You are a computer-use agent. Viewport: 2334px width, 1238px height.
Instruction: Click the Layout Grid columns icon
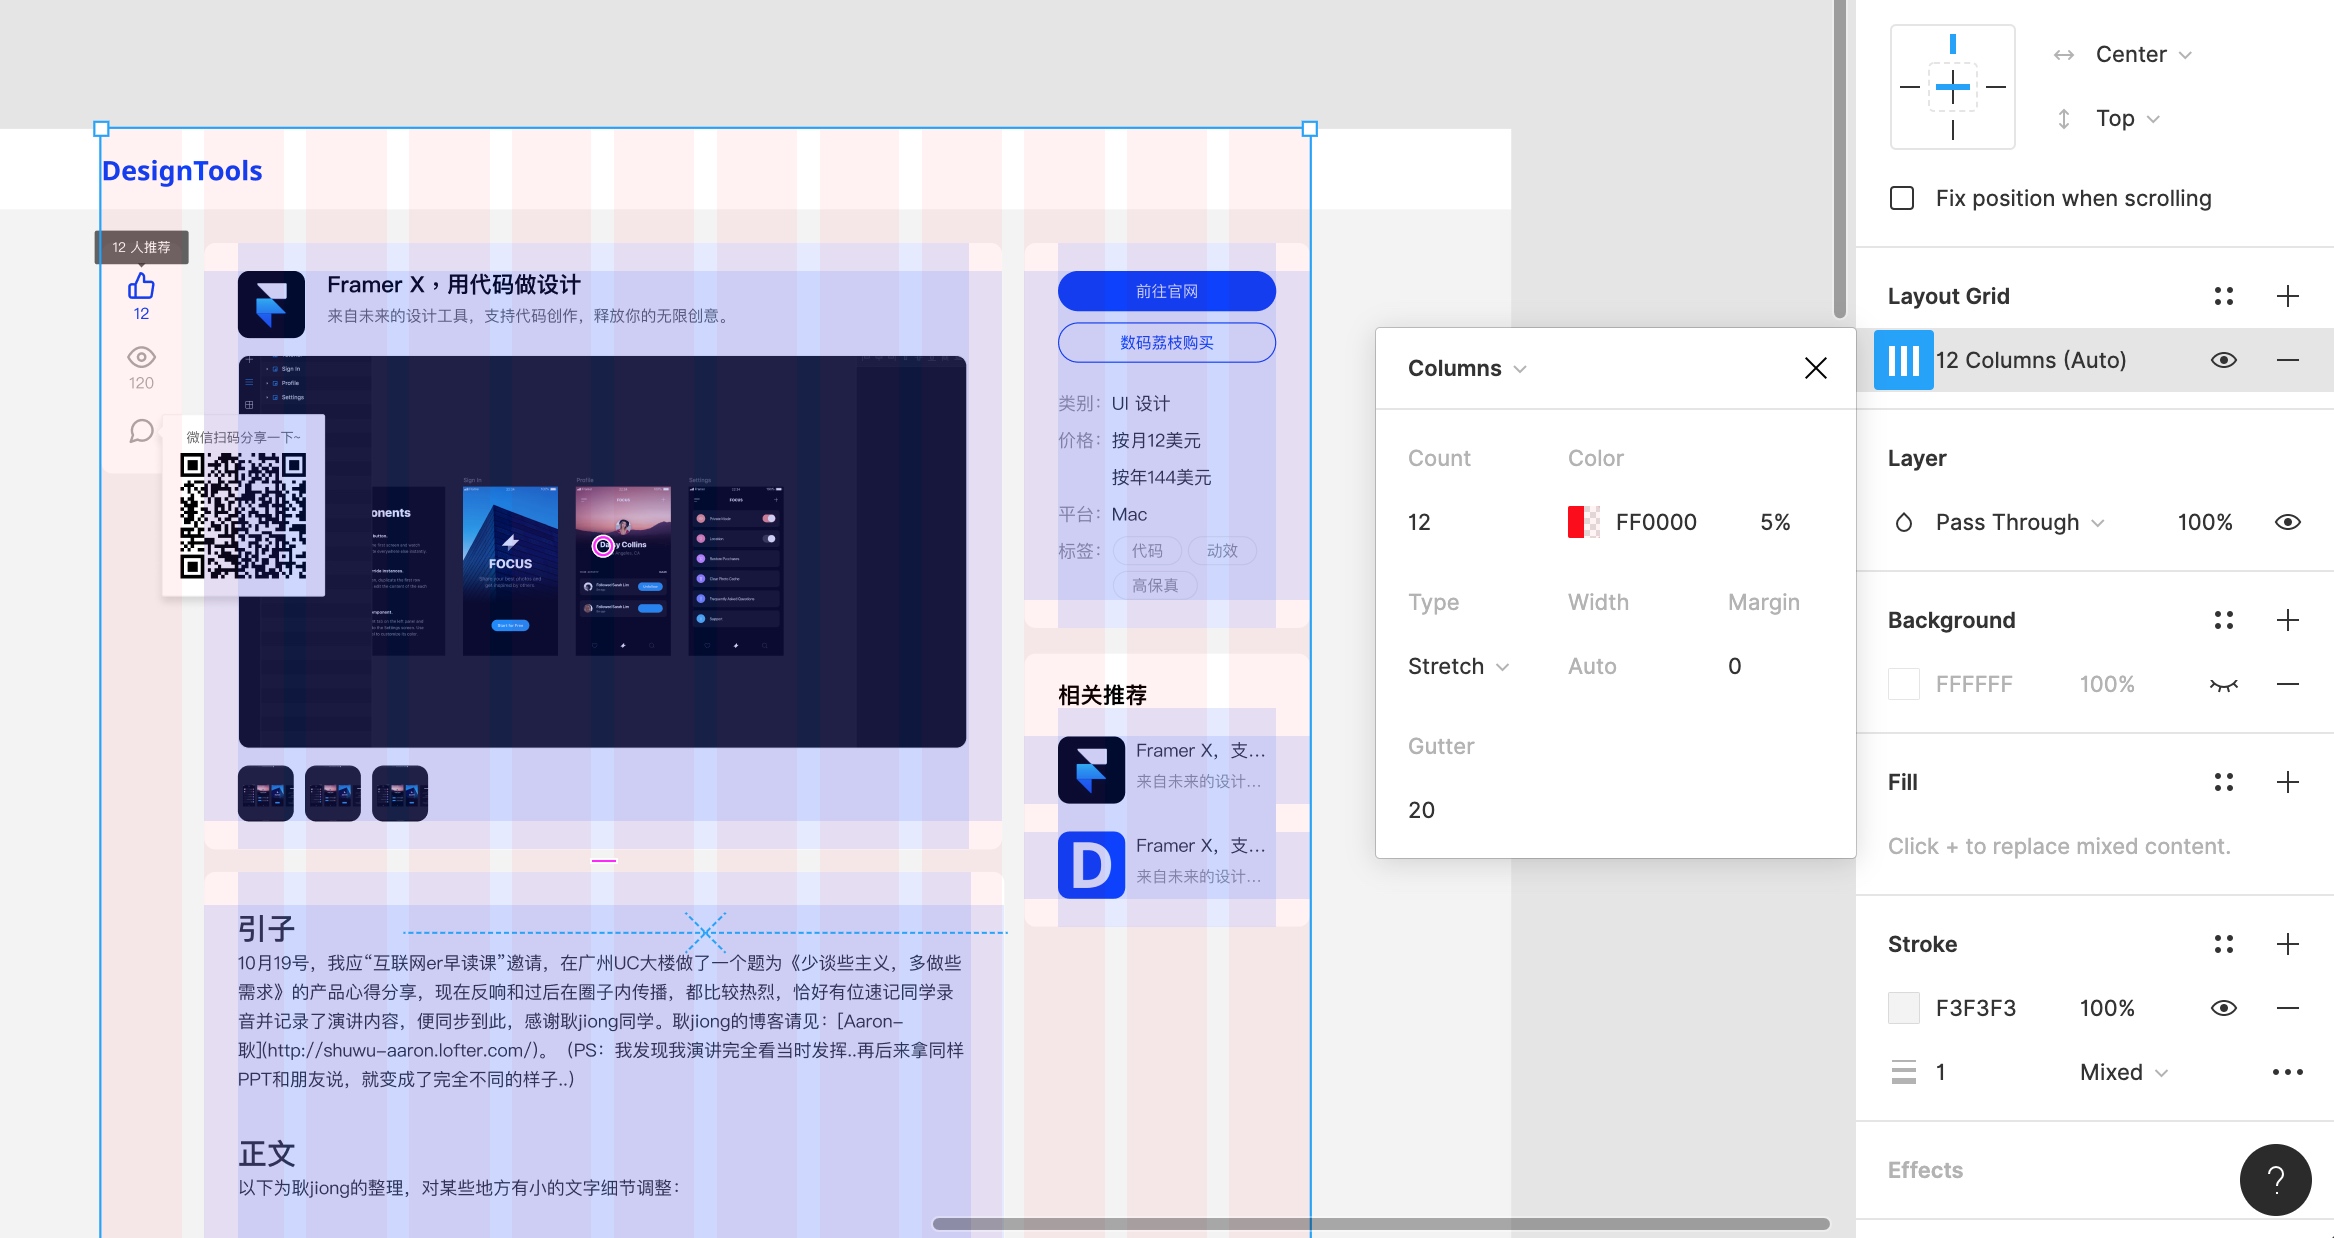1903,360
